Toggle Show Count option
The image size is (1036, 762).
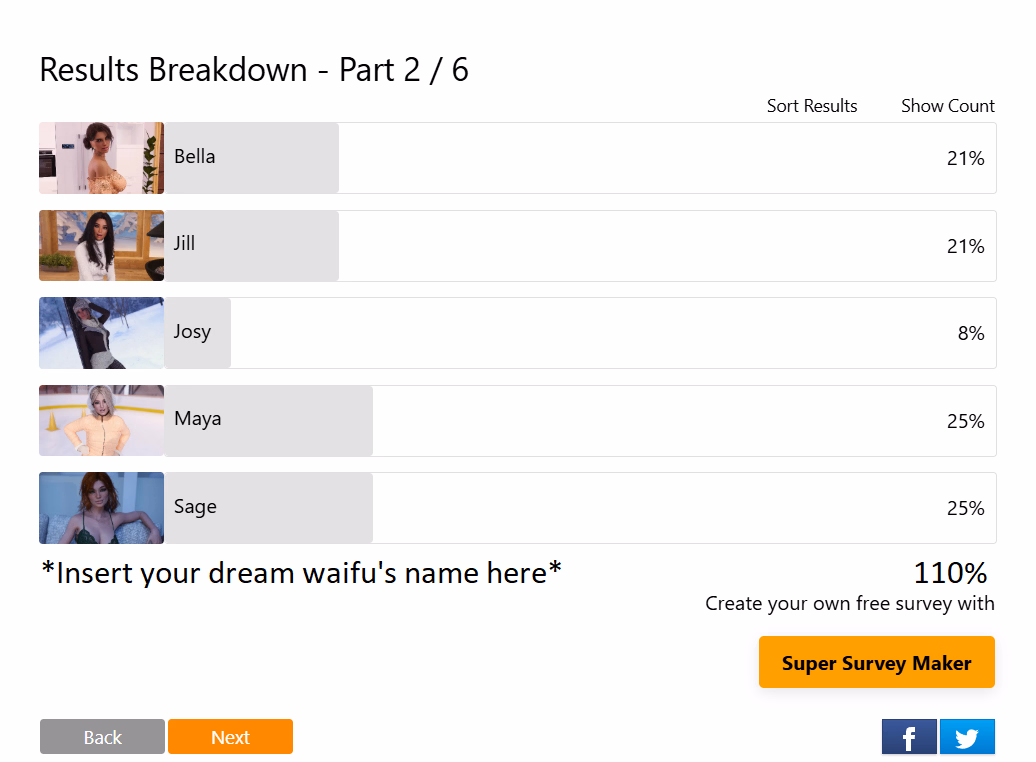tap(947, 106)
